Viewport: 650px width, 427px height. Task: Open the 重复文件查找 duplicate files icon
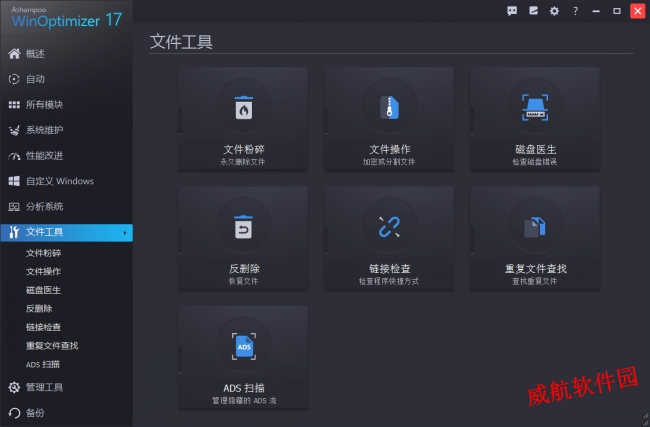[535, 227]
